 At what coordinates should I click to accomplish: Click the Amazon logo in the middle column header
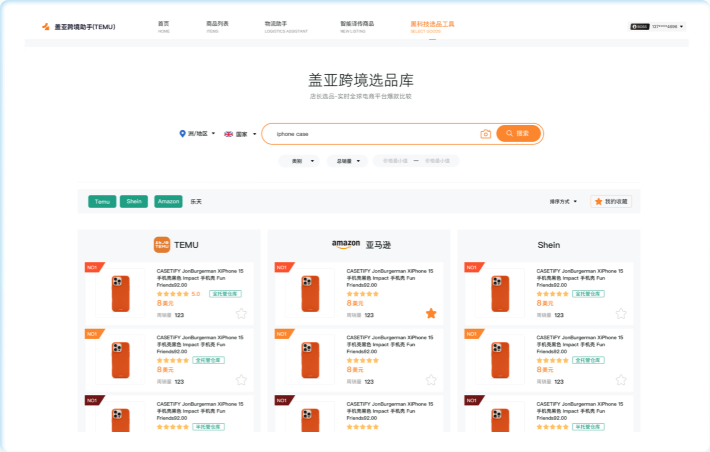(346, 243)
